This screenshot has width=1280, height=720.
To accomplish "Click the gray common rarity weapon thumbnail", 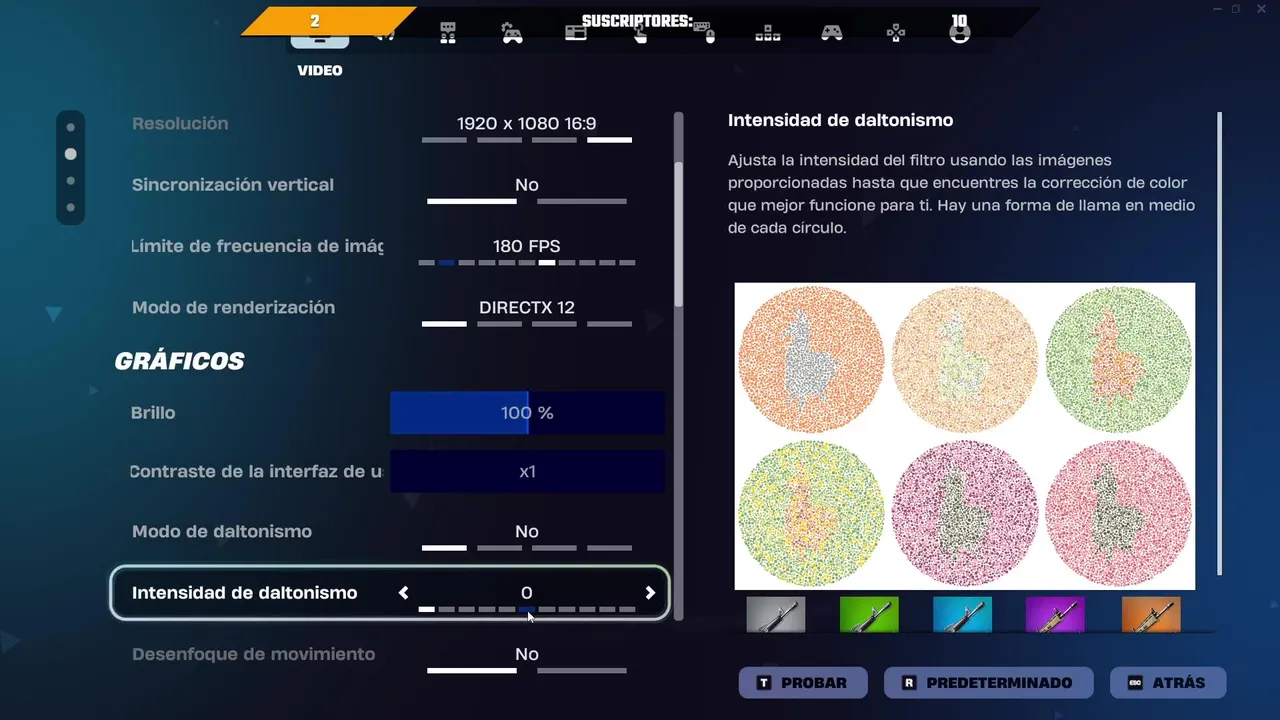I will 776,615.
